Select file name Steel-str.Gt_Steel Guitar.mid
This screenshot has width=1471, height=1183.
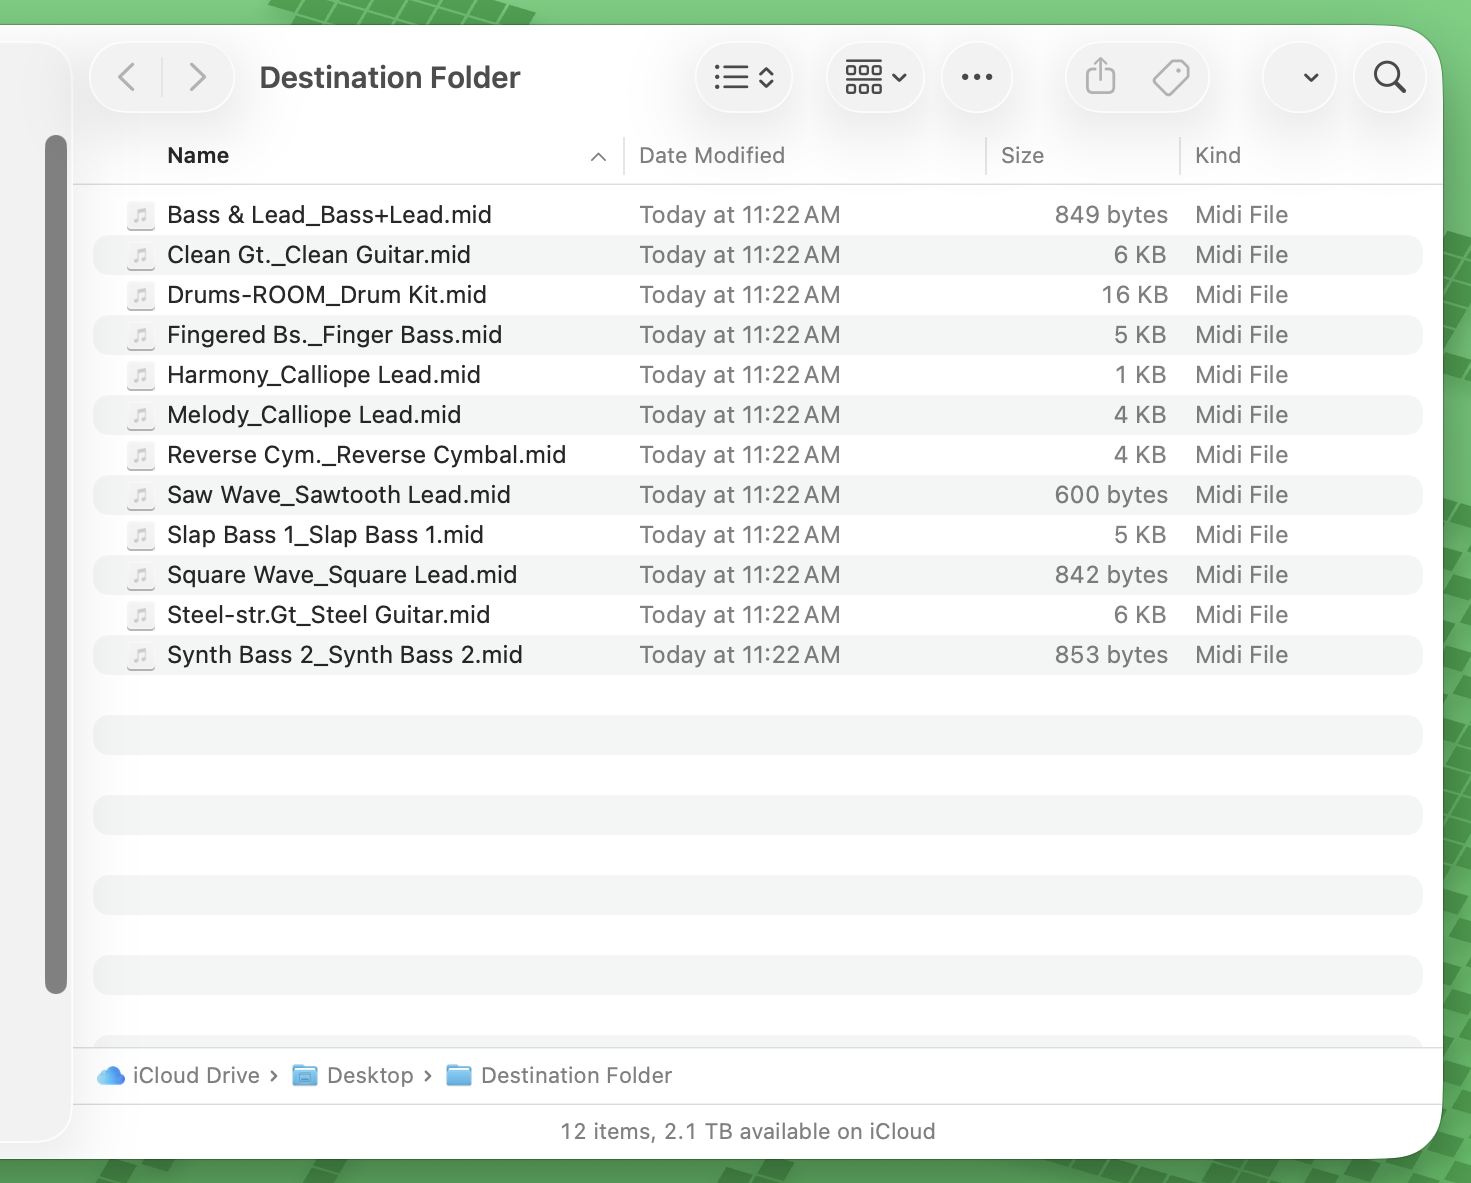[329, 615]
